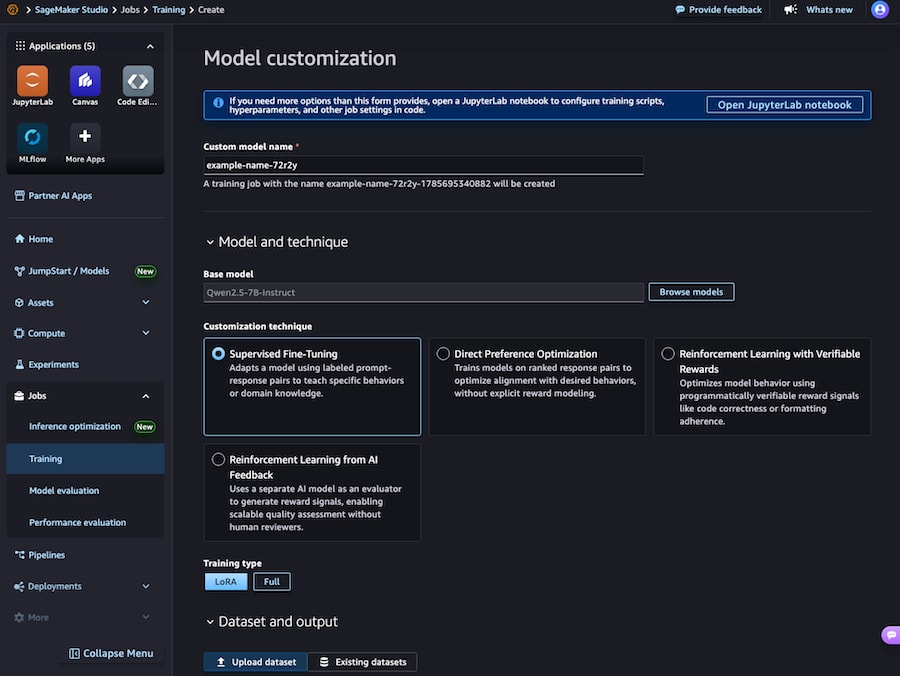900x676 pixels.
Task: Open the Code Editor application icon
Action: coord(138,81)
